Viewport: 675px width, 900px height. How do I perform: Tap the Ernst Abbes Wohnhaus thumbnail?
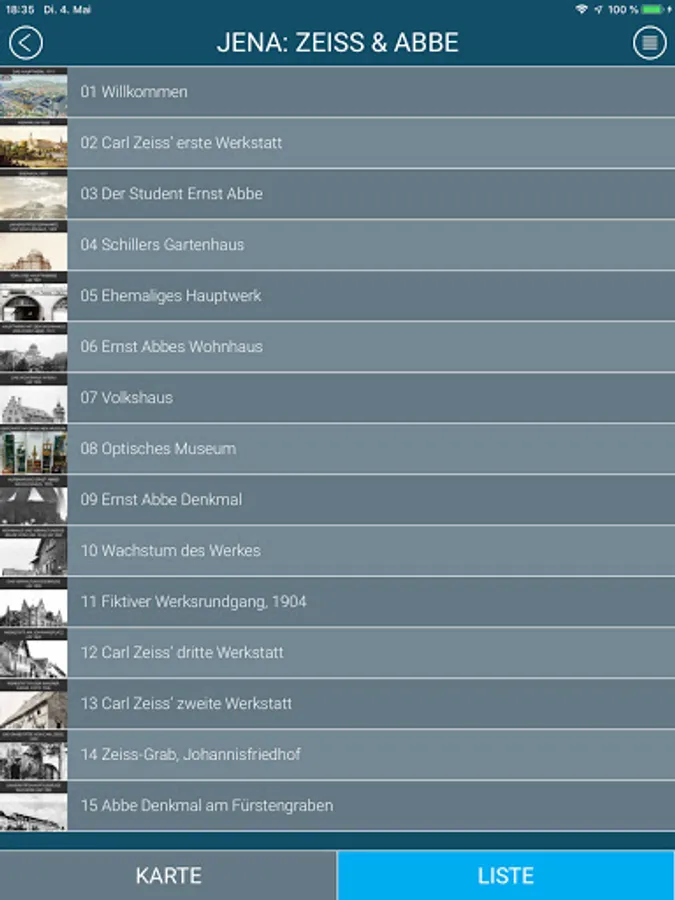pyautogui.click(x=33, y=347)
